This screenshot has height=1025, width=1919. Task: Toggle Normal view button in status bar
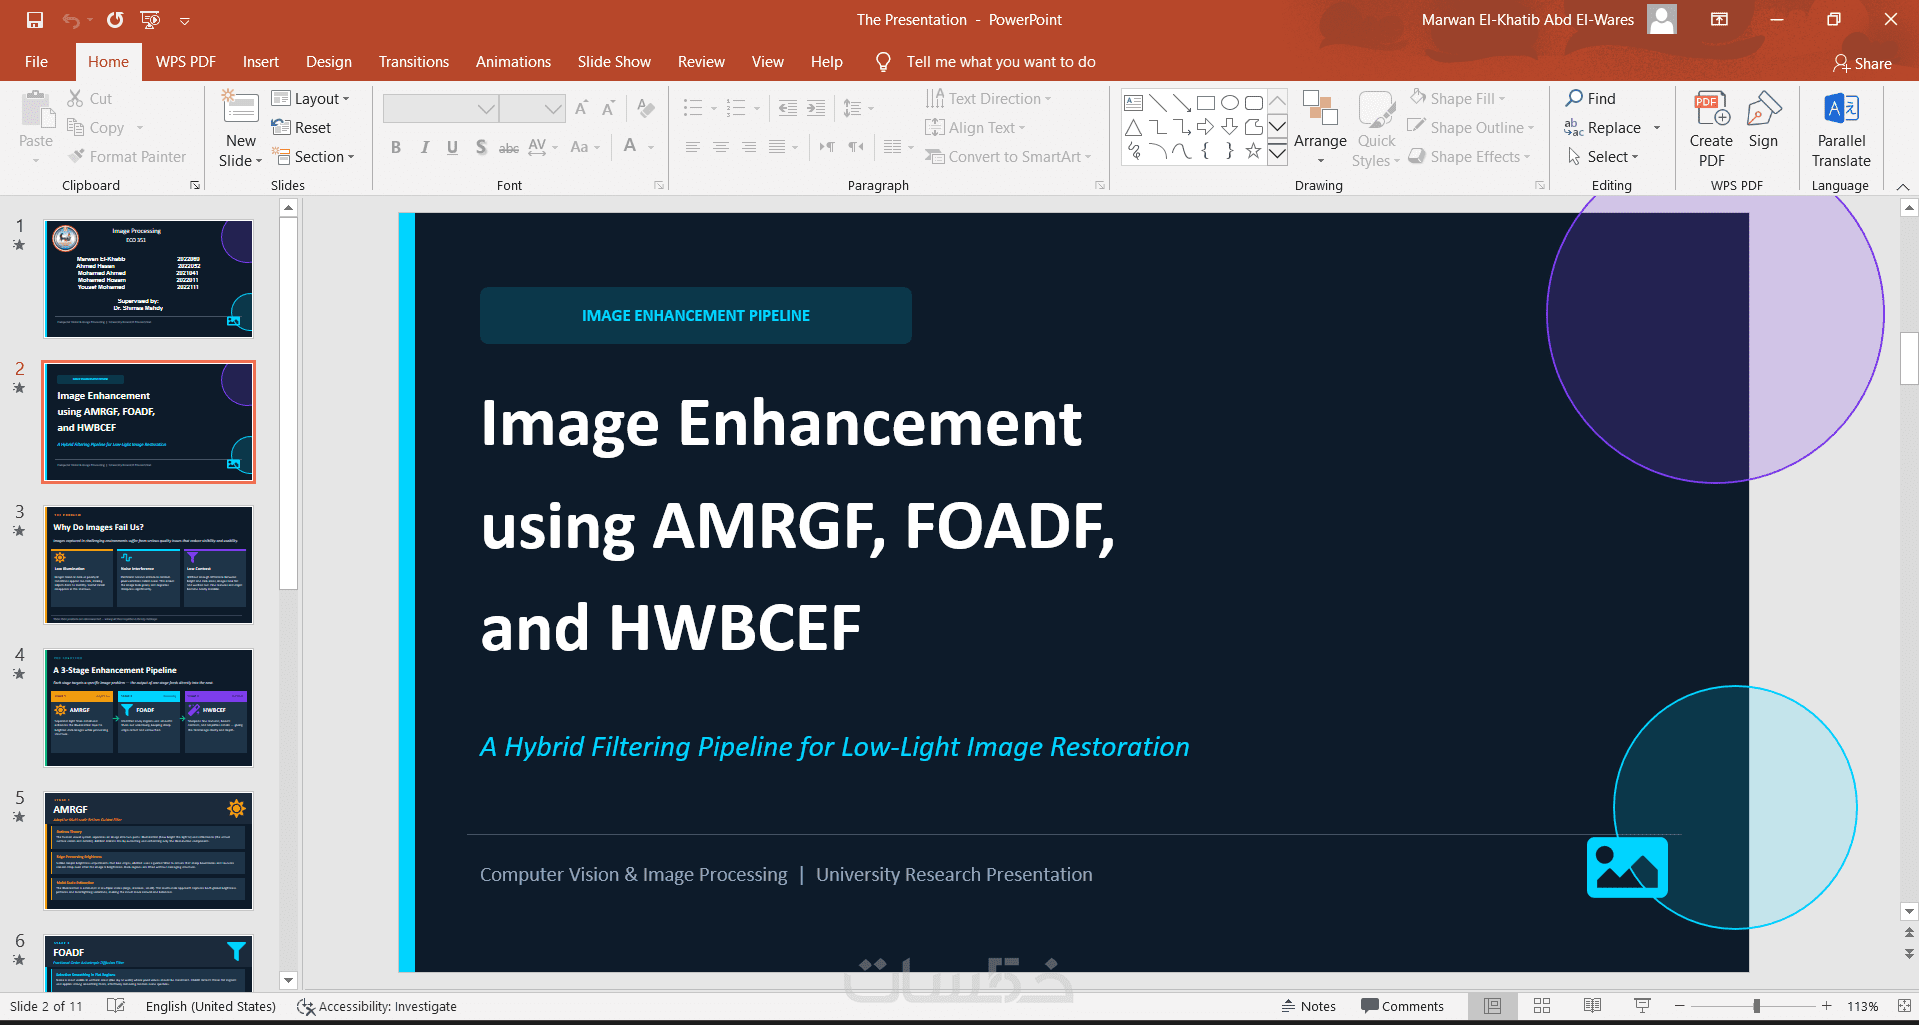tap(1492, 1006)
